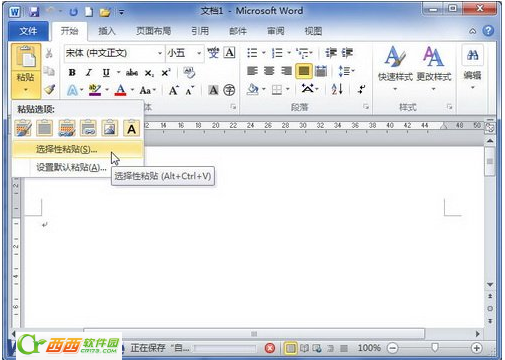
Task: Toggle Italic formatting
Action: [x=89, y=72]
